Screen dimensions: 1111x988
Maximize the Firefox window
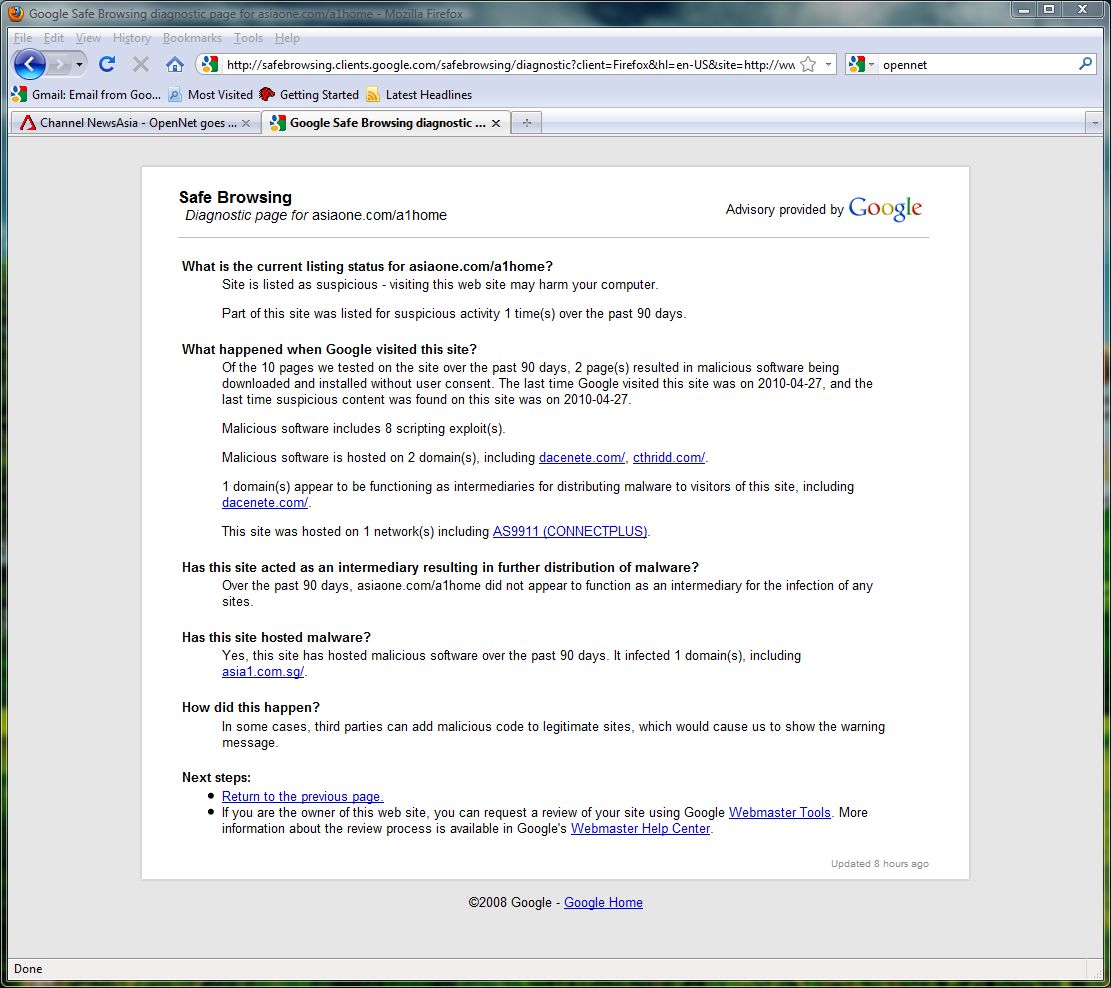tap(1049, 10)
